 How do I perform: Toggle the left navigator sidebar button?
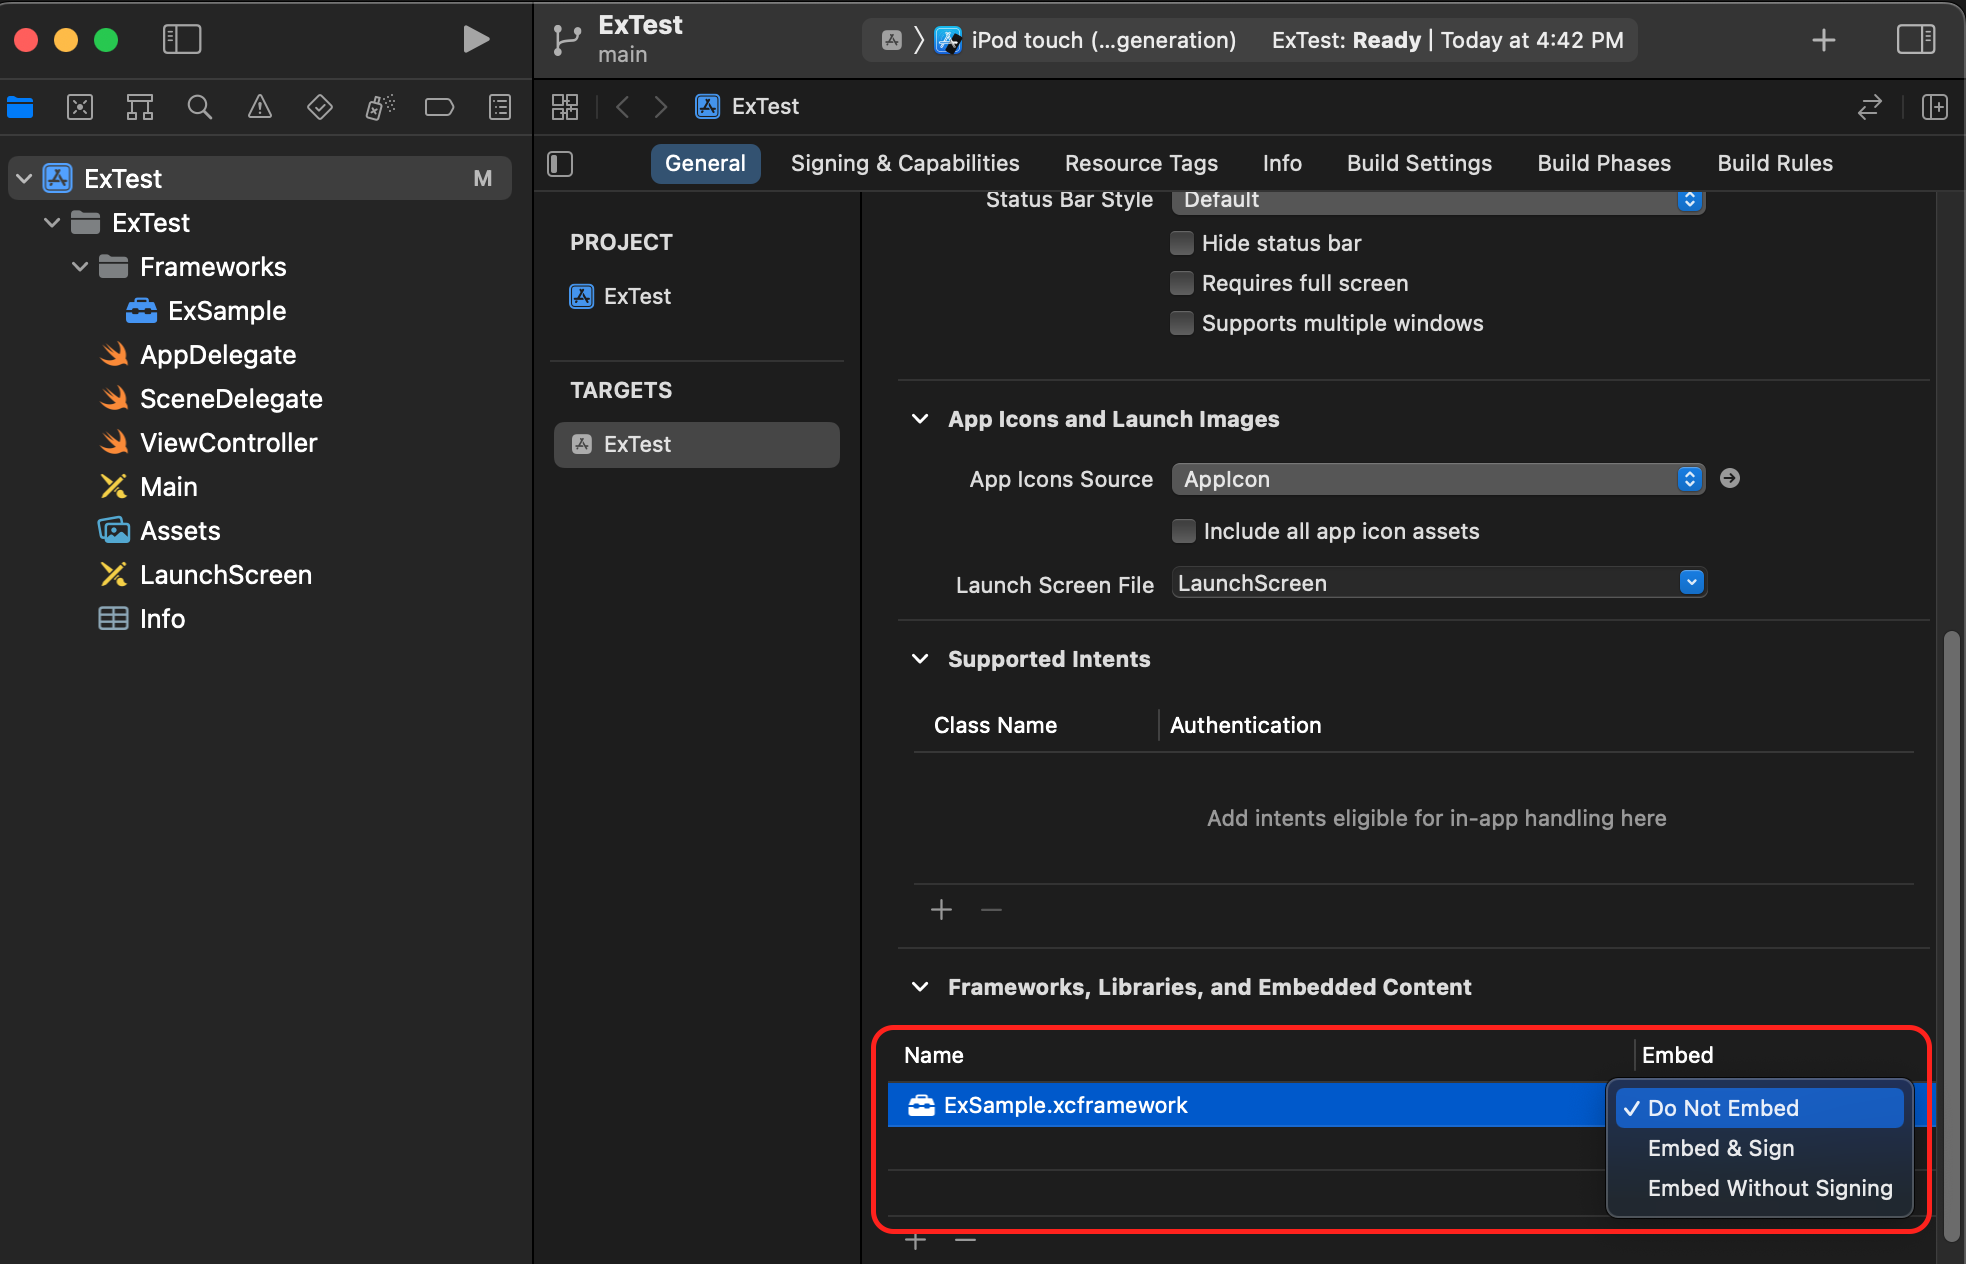pos(182,40)
